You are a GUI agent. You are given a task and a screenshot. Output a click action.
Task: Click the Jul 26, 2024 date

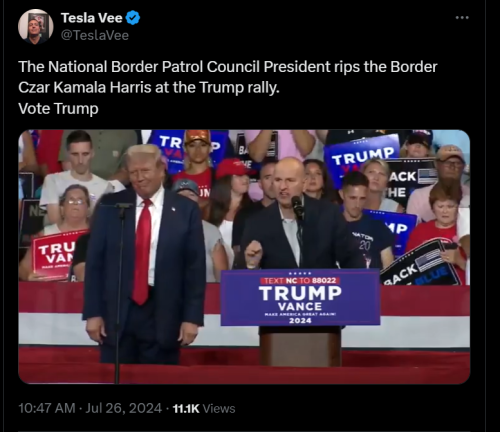click(124, 408)
